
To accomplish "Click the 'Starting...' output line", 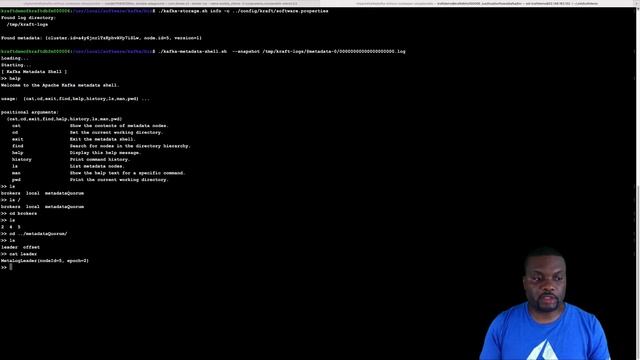I will (x=16, y=65).
